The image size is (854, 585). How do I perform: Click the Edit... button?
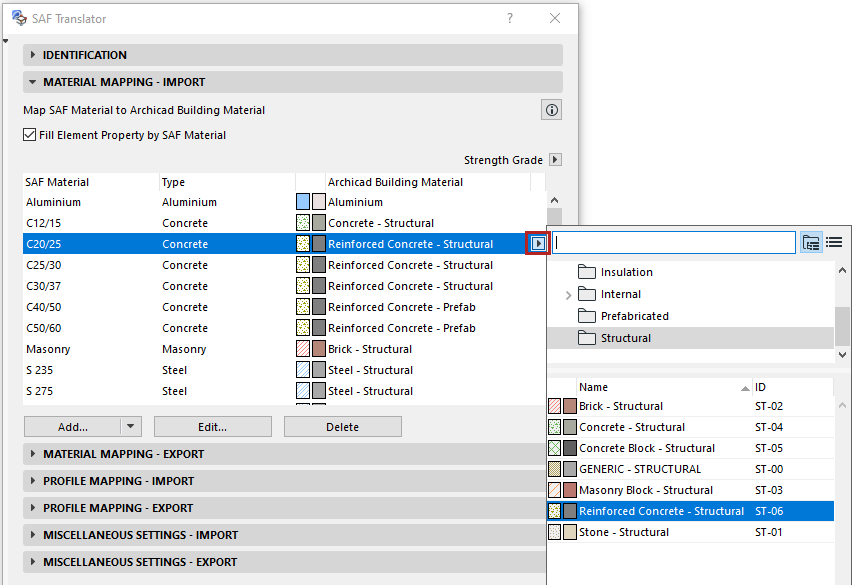[212, 427]
